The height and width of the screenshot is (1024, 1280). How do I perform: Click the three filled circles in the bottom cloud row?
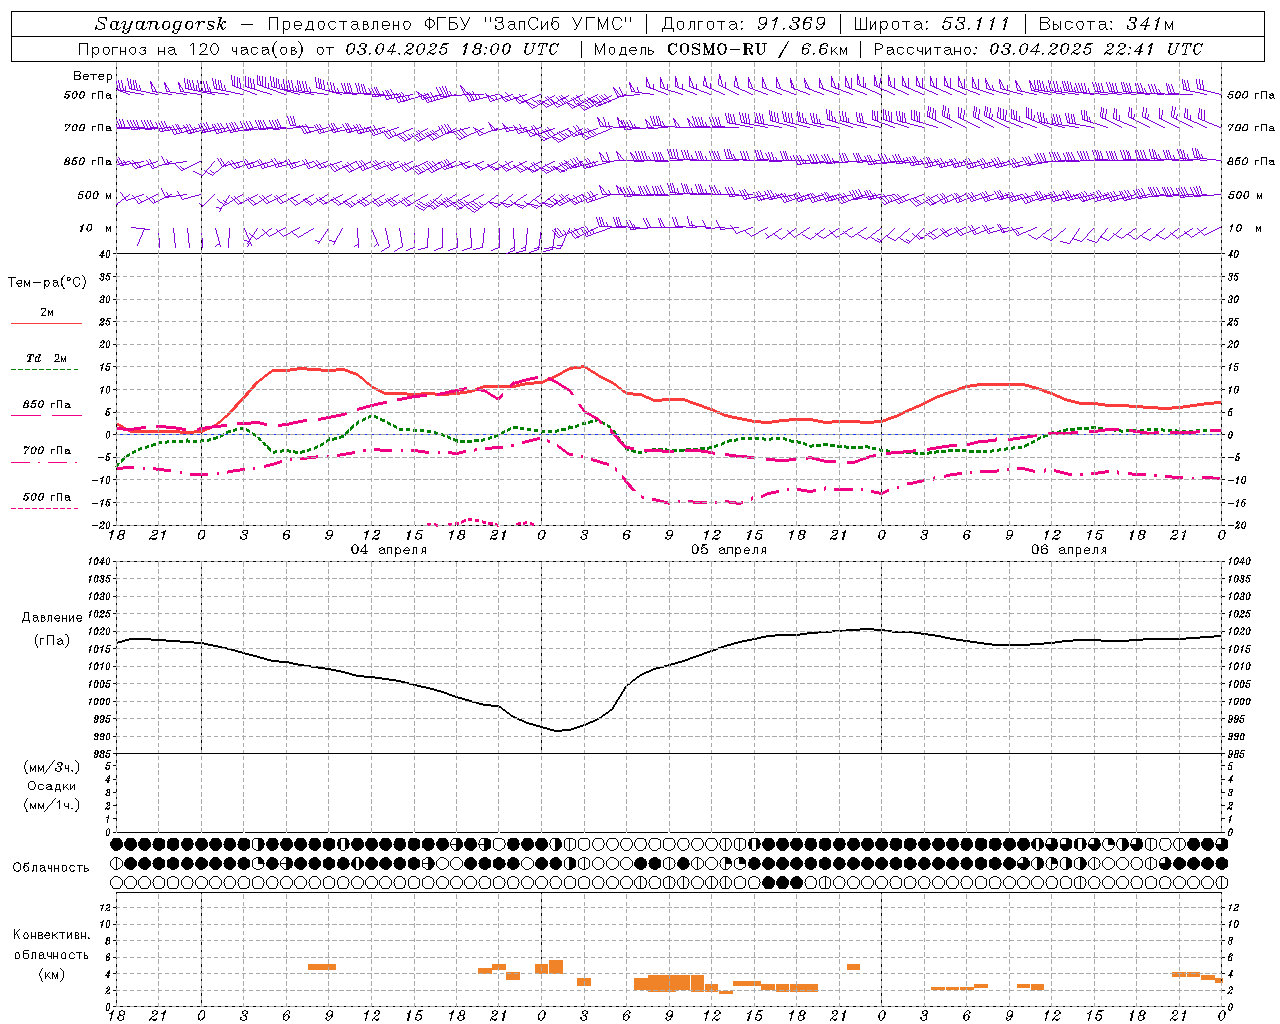pos(782,882)
